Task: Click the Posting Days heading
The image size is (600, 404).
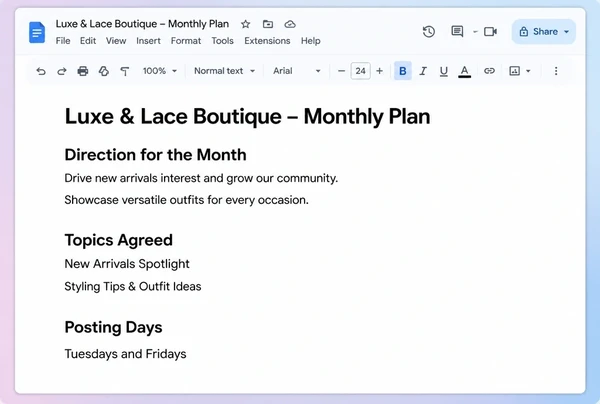Action: (x=113, y=327)
